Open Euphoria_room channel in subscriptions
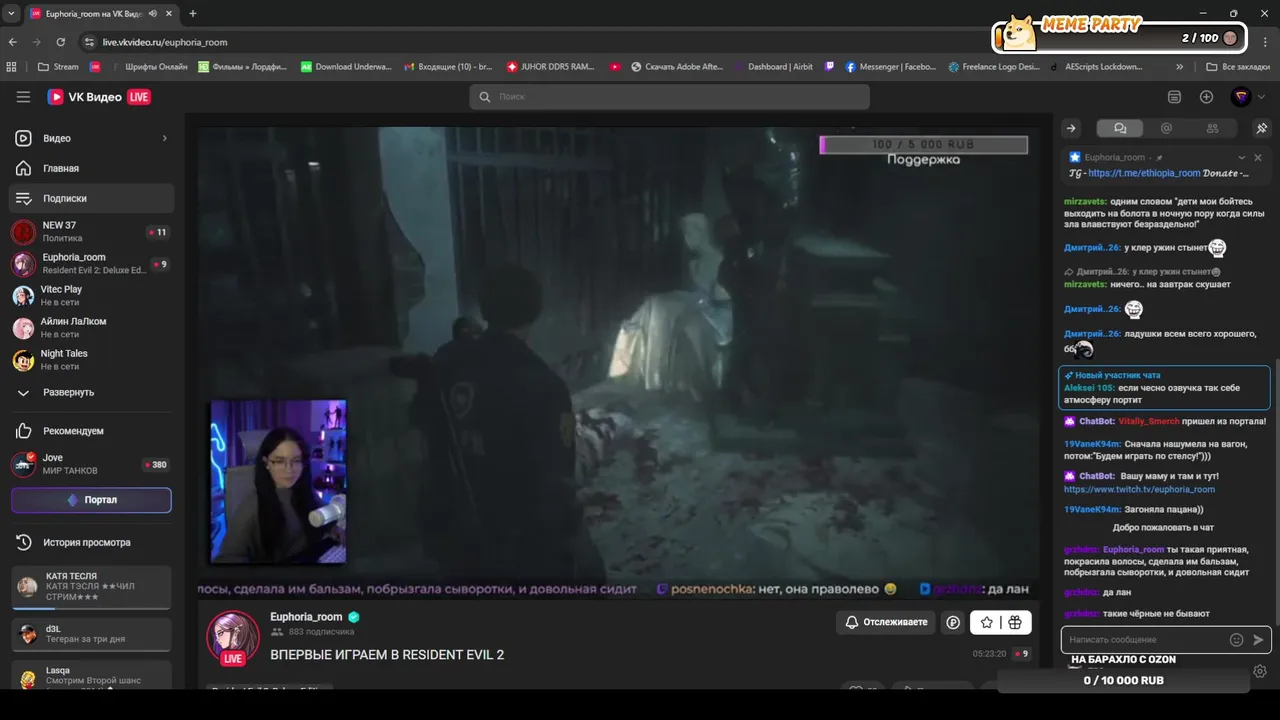1280x720 pixels. point(92,264)
